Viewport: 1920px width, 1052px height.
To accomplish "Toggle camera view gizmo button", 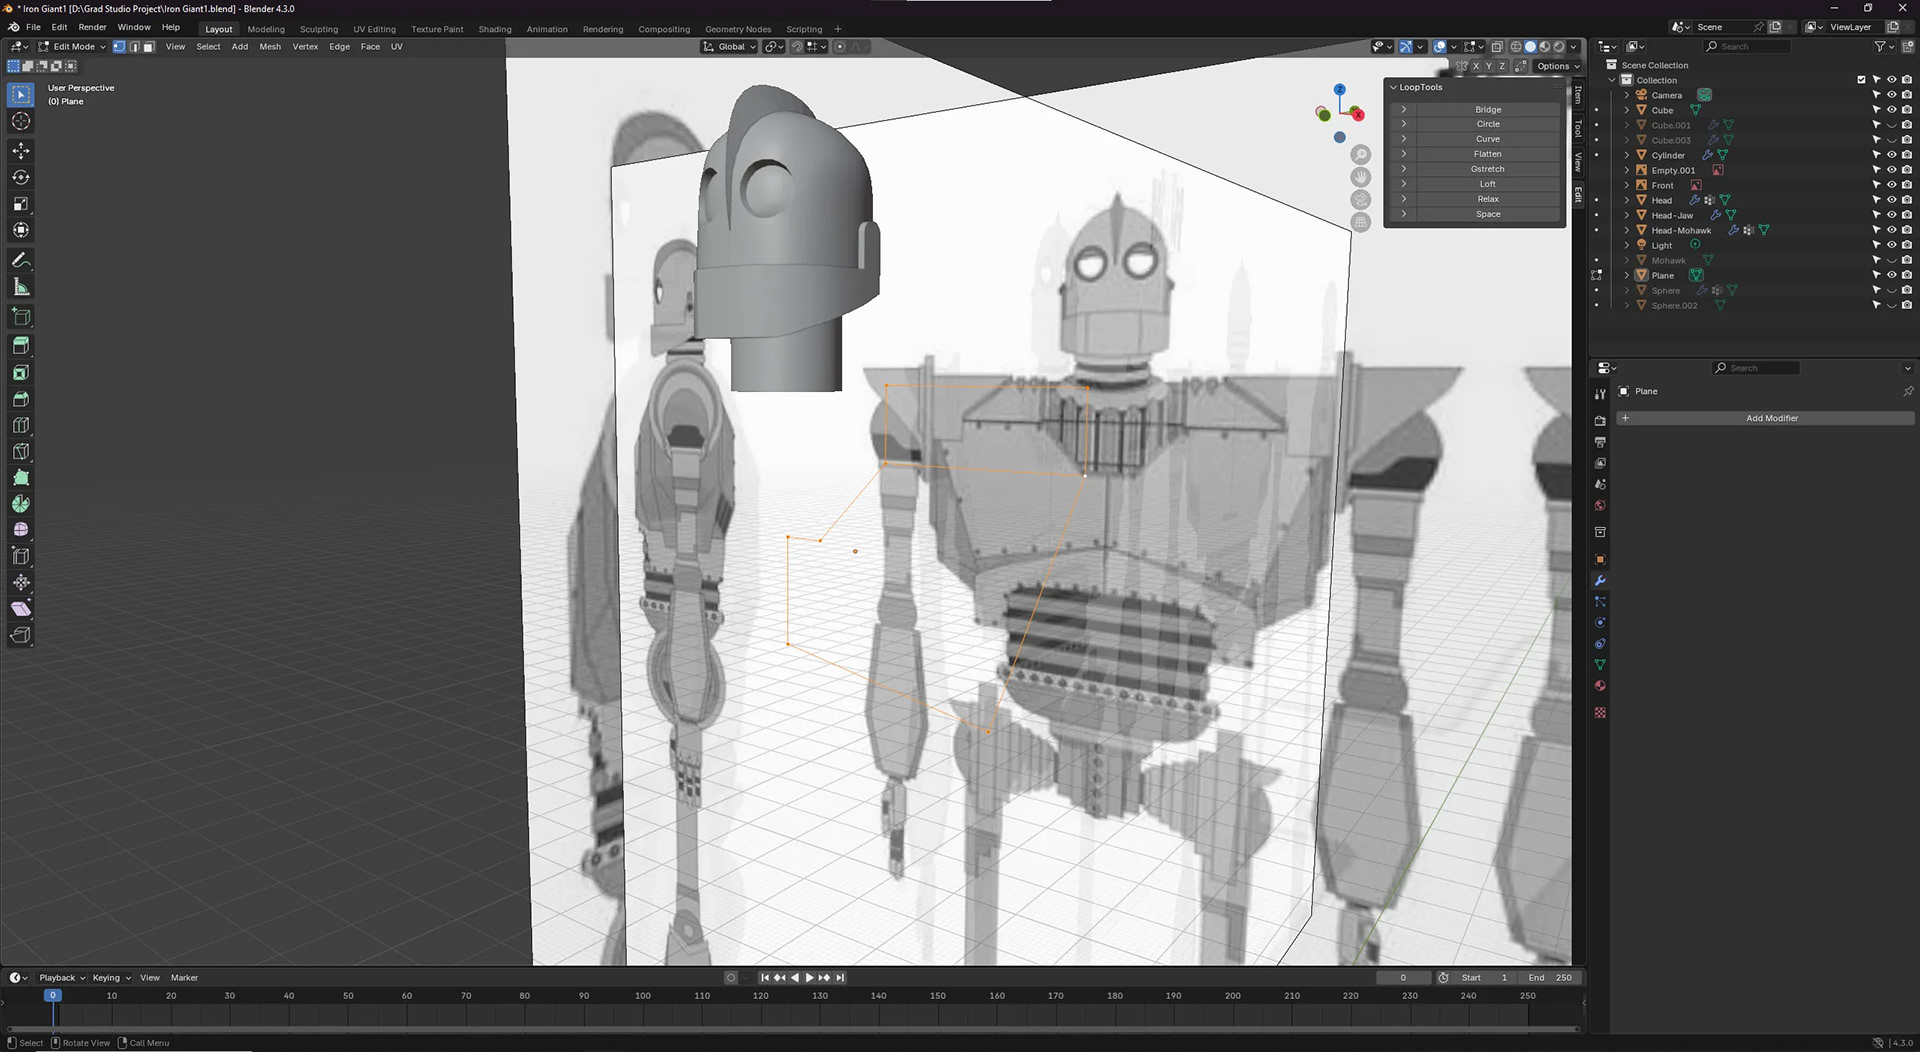I will [1361, 200].
